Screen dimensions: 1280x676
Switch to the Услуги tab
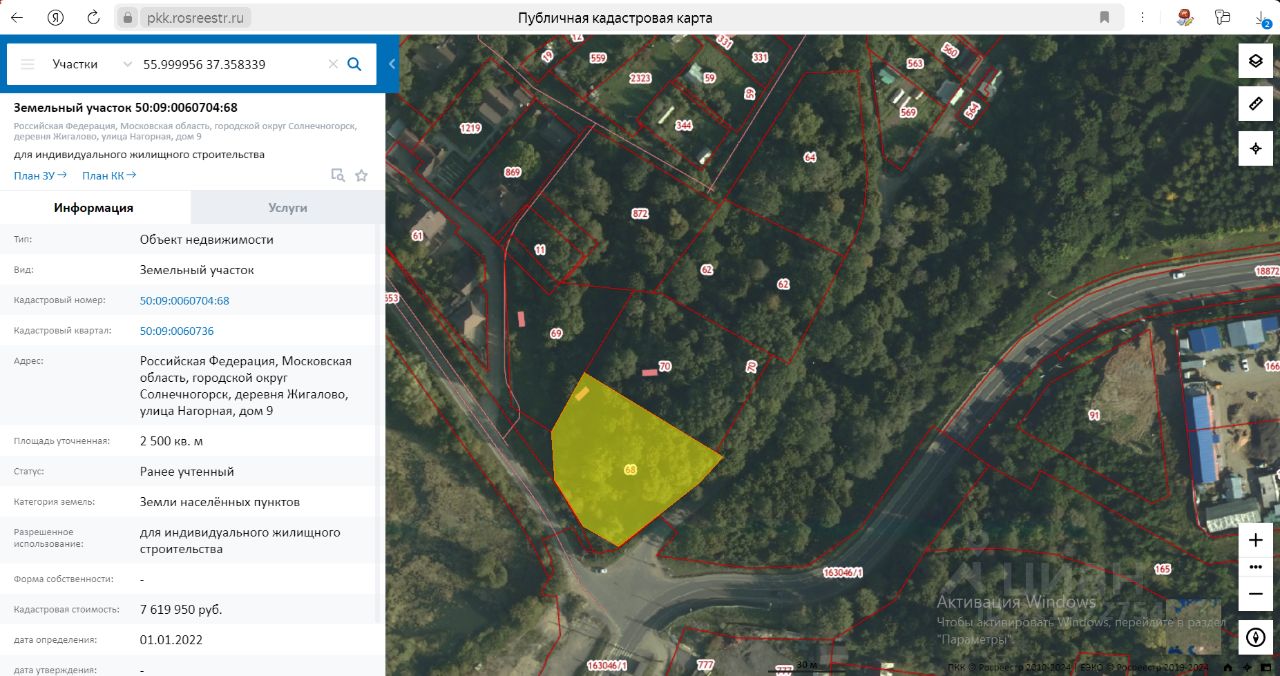tap(288, 208)
